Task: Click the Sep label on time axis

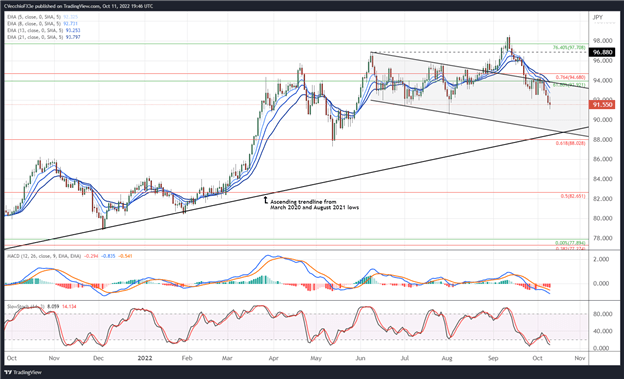Action: [493, 358]
